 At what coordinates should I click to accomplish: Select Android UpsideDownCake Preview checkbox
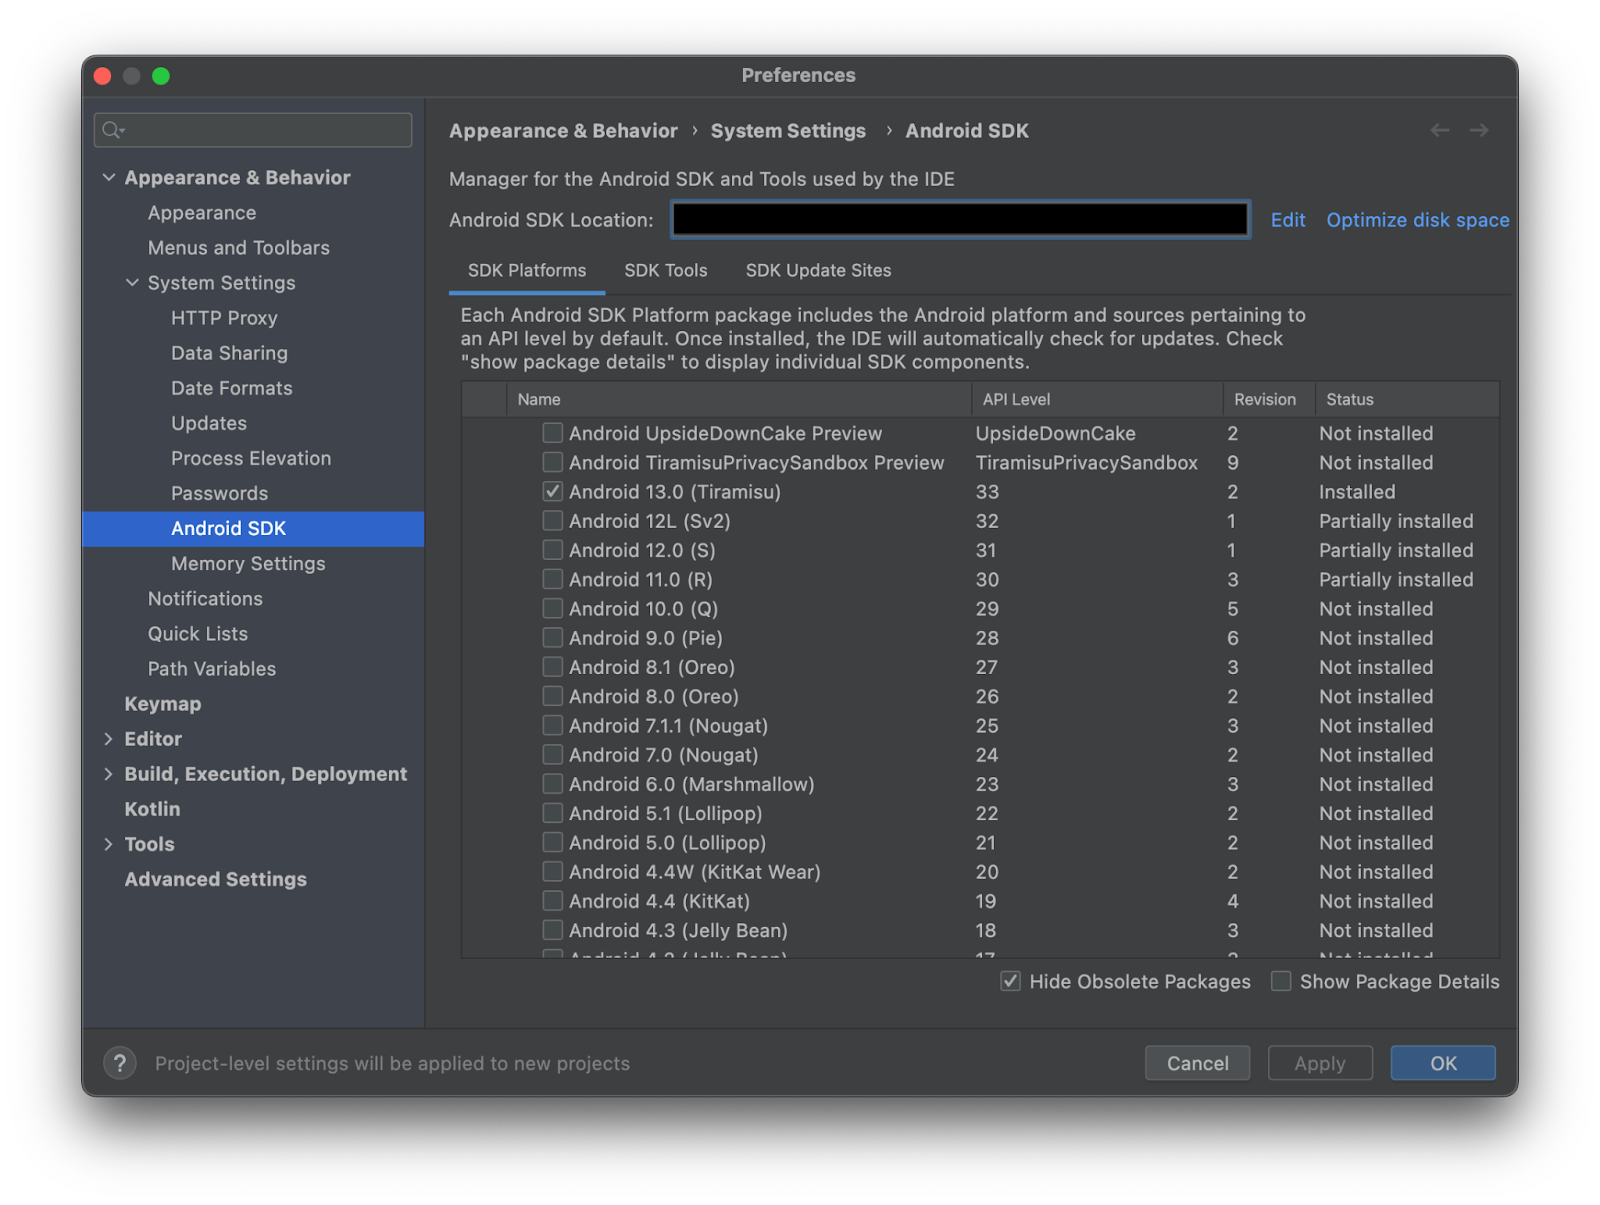pyautogui.click(x=552, y=433)
